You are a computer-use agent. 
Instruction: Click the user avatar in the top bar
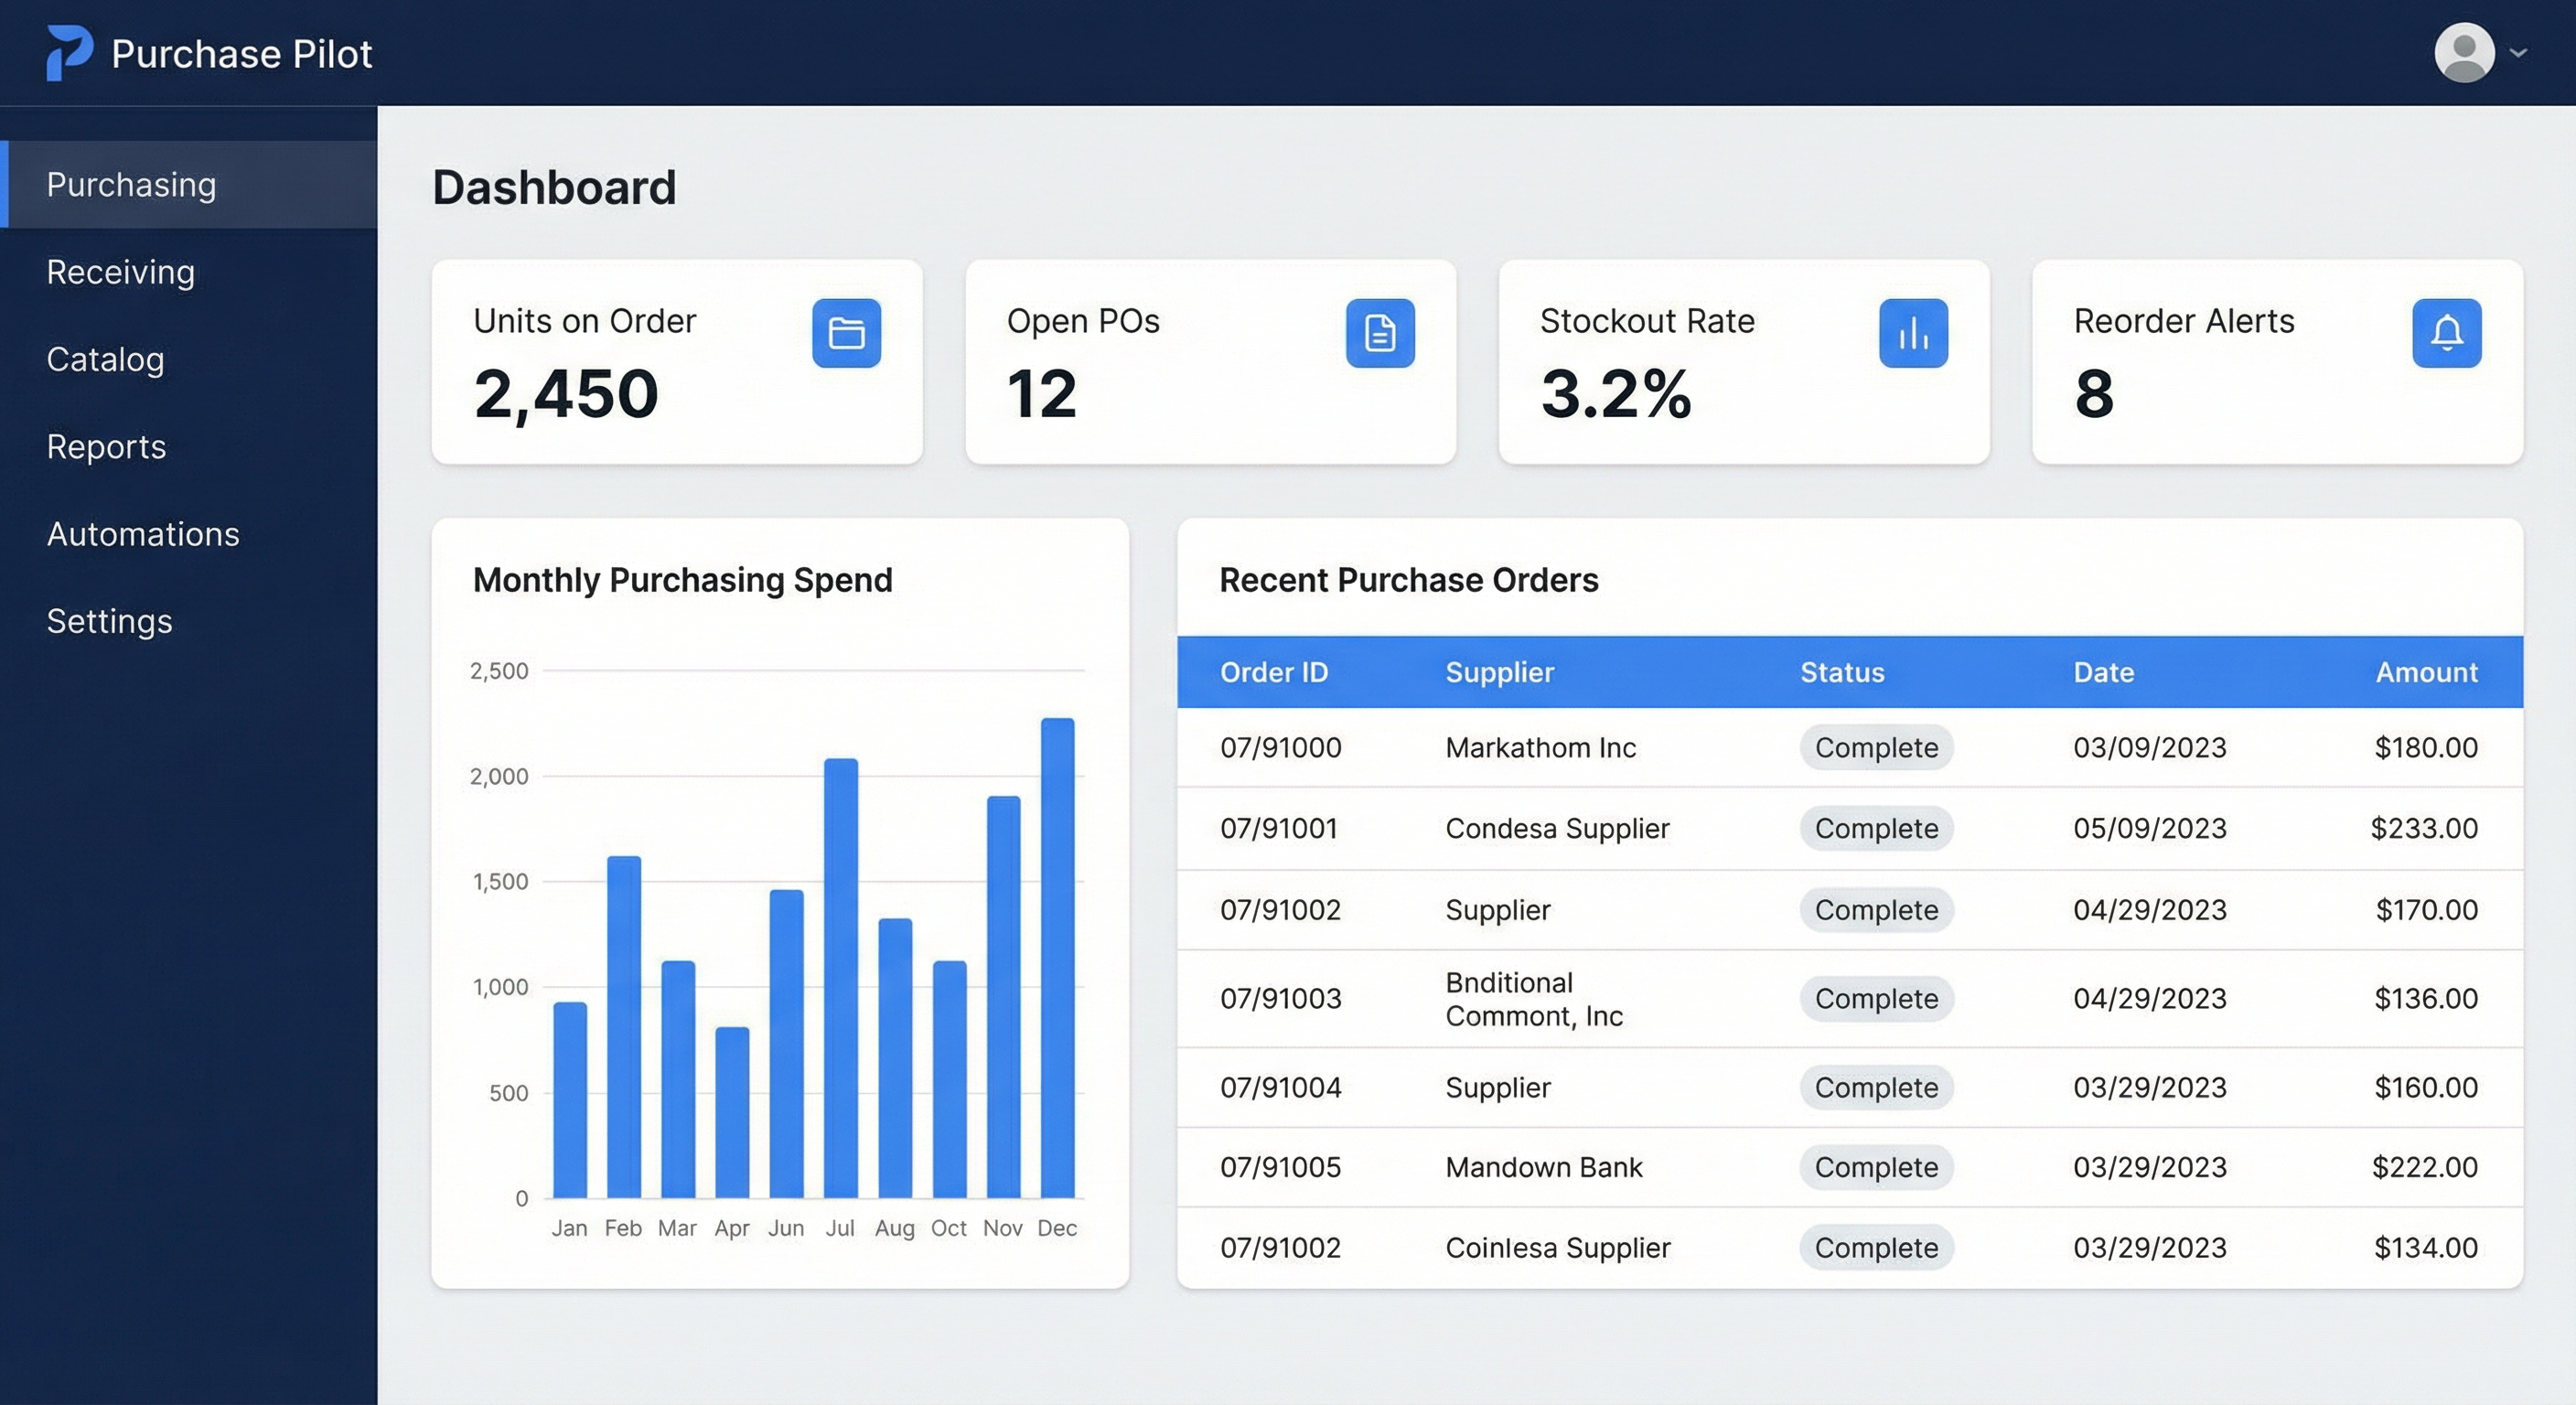2463,52
